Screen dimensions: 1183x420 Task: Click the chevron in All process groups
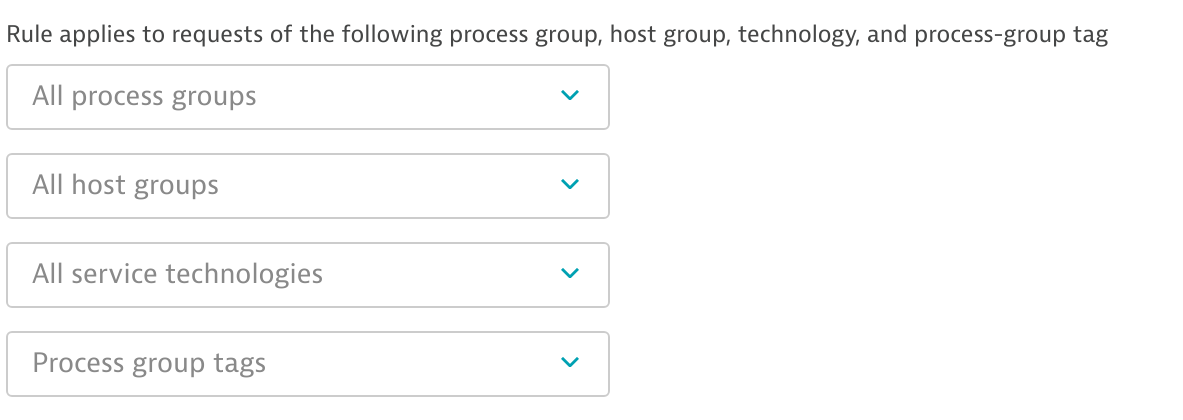pyautogui.click(x=569, y=96)
